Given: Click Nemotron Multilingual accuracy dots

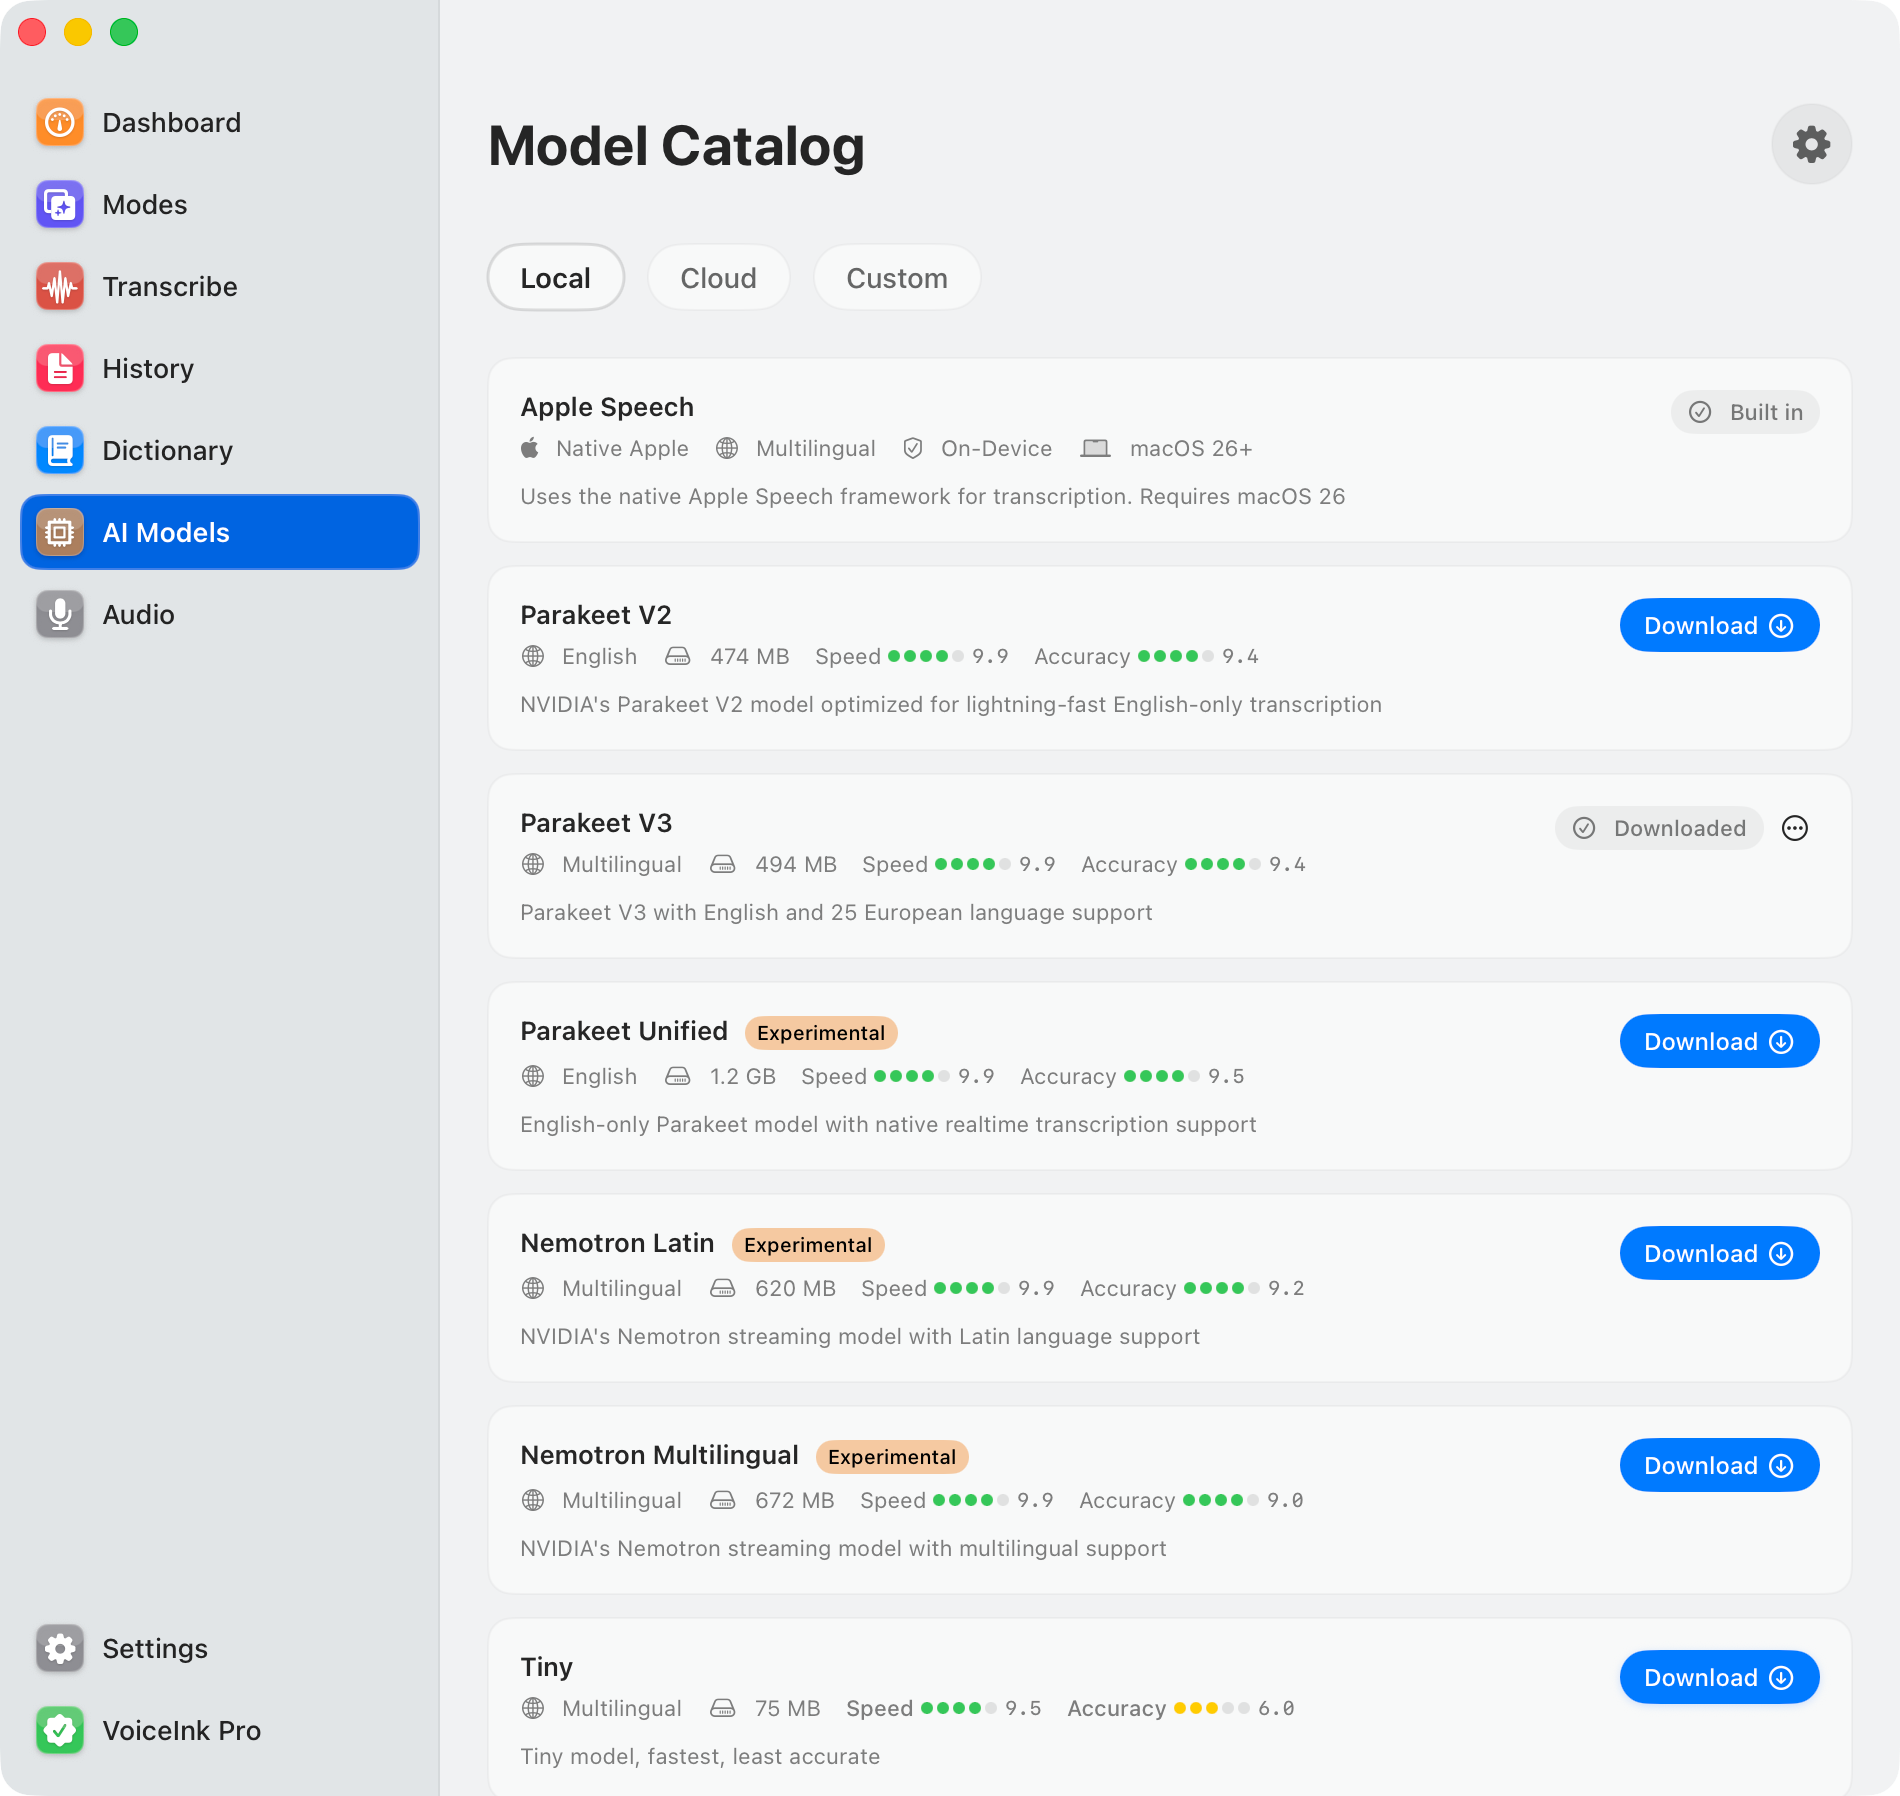Looking at the screenshot, I should (x=1221, y=1500).
